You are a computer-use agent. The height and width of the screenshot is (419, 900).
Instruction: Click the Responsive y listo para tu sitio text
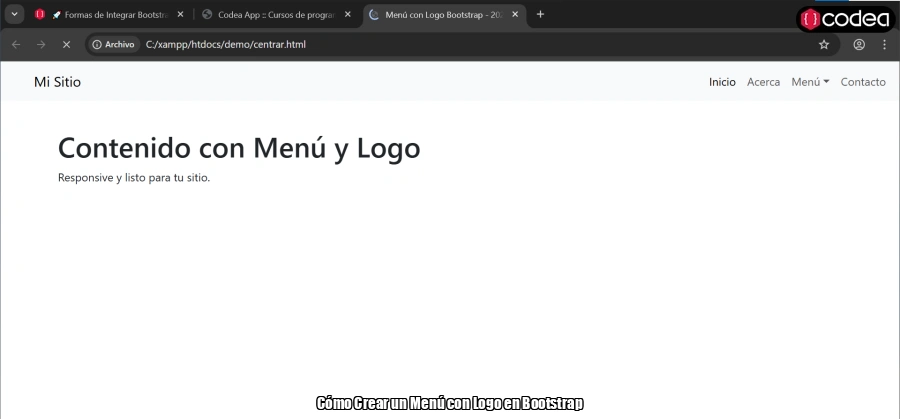[134, 178]
